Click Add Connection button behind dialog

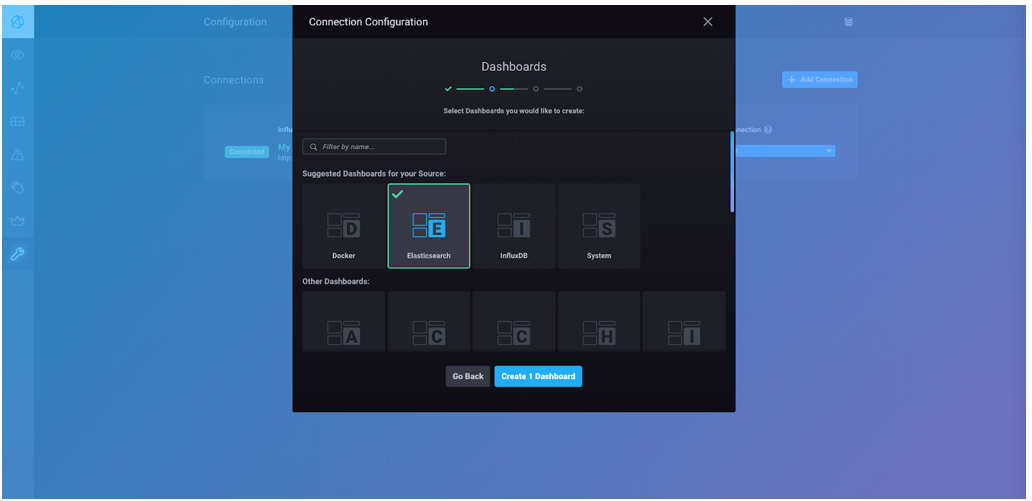pos(819,80)
